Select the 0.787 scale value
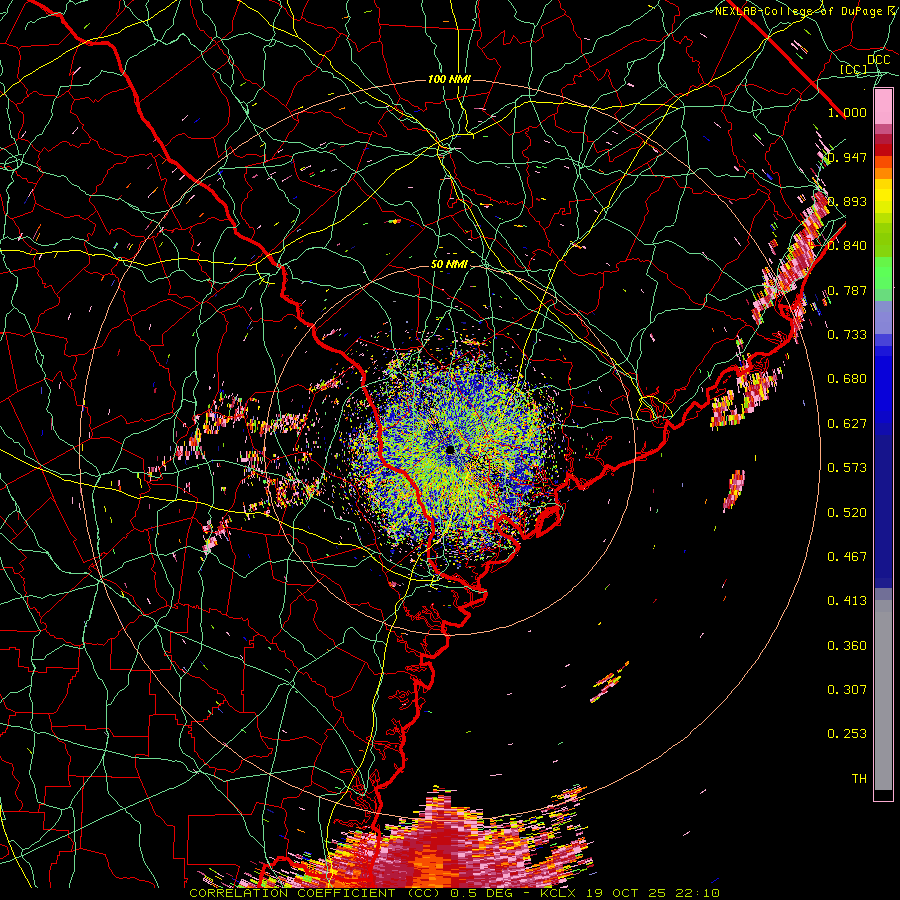 [847, 290]
